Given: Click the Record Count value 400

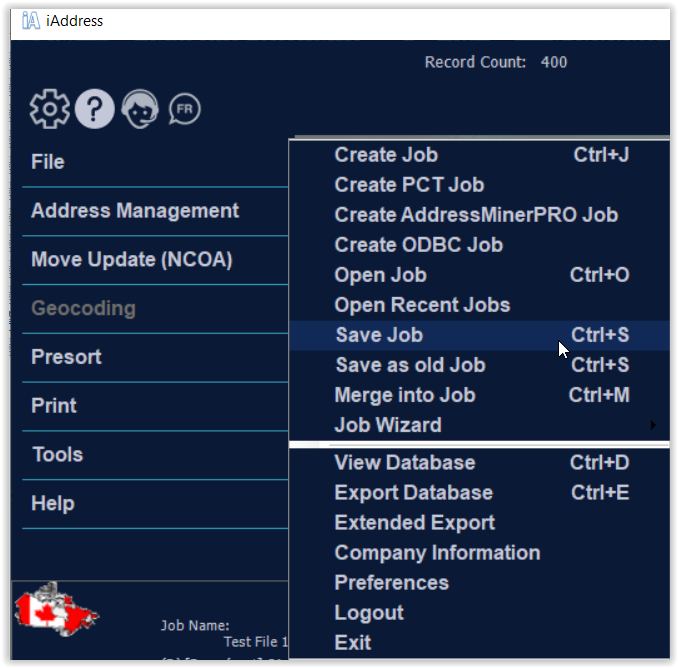Looking at the screenshot, I should point(553,62).
